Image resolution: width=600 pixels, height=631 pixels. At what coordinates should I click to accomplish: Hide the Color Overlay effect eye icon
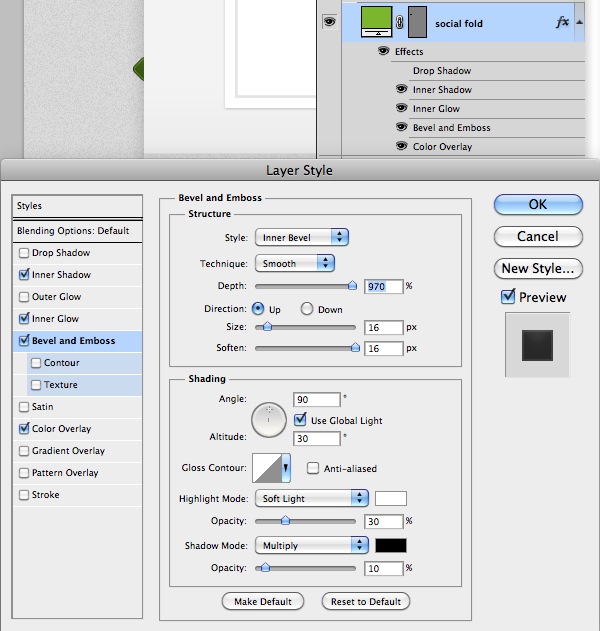click(x=401, y=146)
